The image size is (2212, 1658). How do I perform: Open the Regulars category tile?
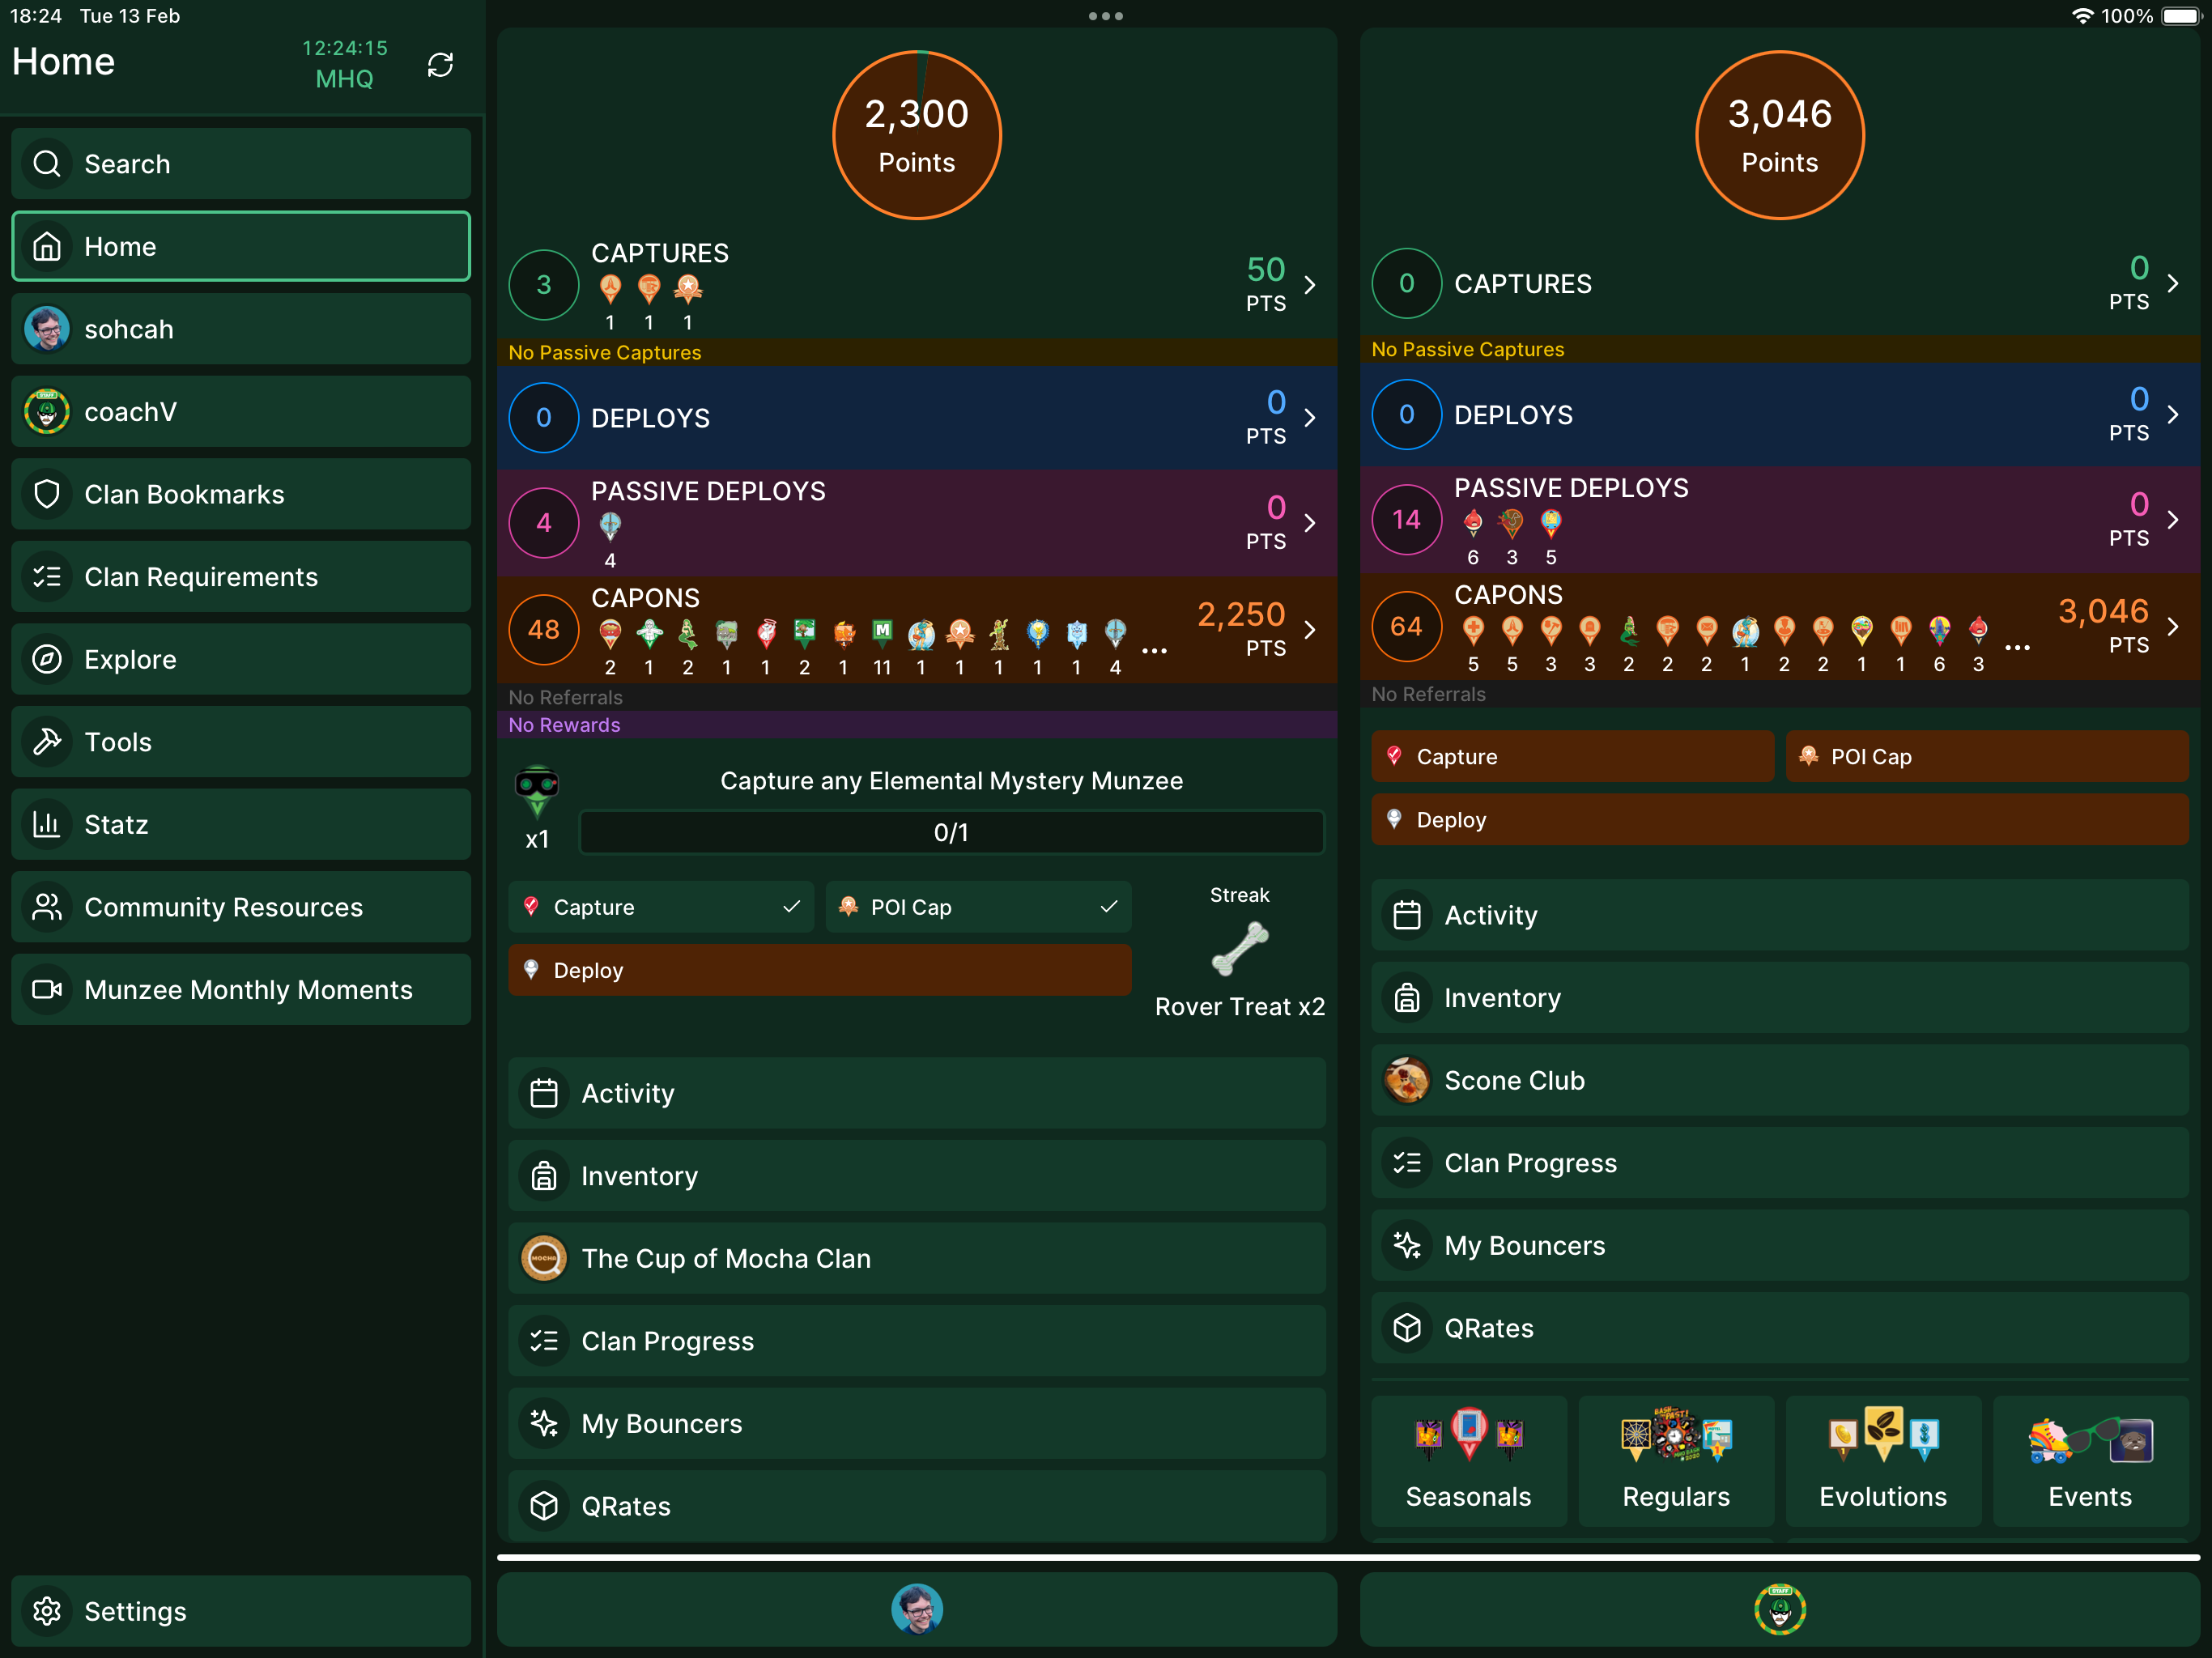coord(1676,1460)
